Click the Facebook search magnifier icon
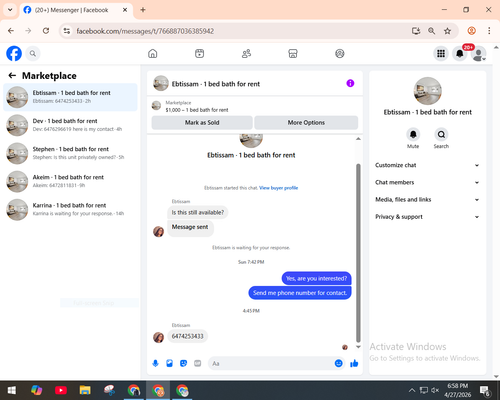 (x=33, y=53)
